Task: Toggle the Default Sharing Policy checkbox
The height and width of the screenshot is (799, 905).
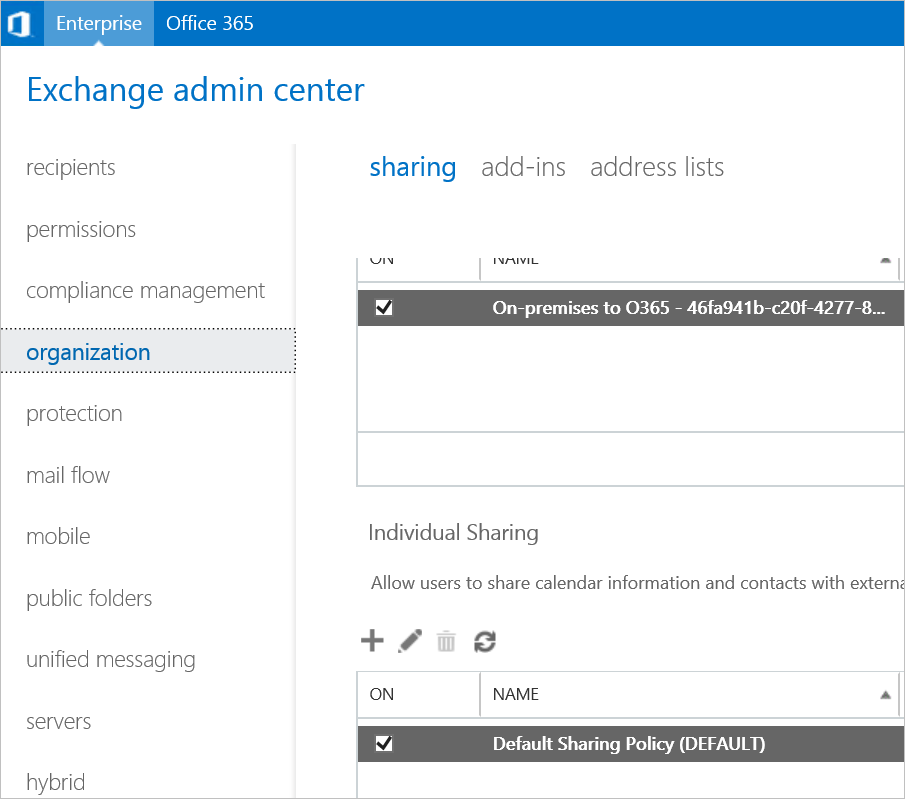Action: (384, 743)
